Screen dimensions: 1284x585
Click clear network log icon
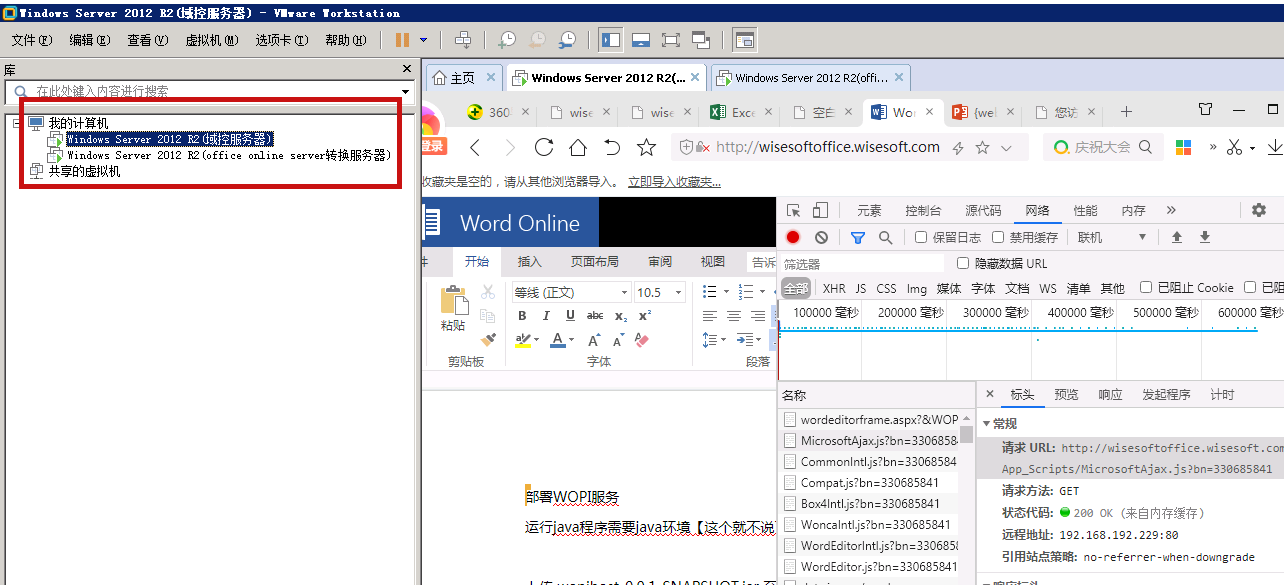point(821,237)
